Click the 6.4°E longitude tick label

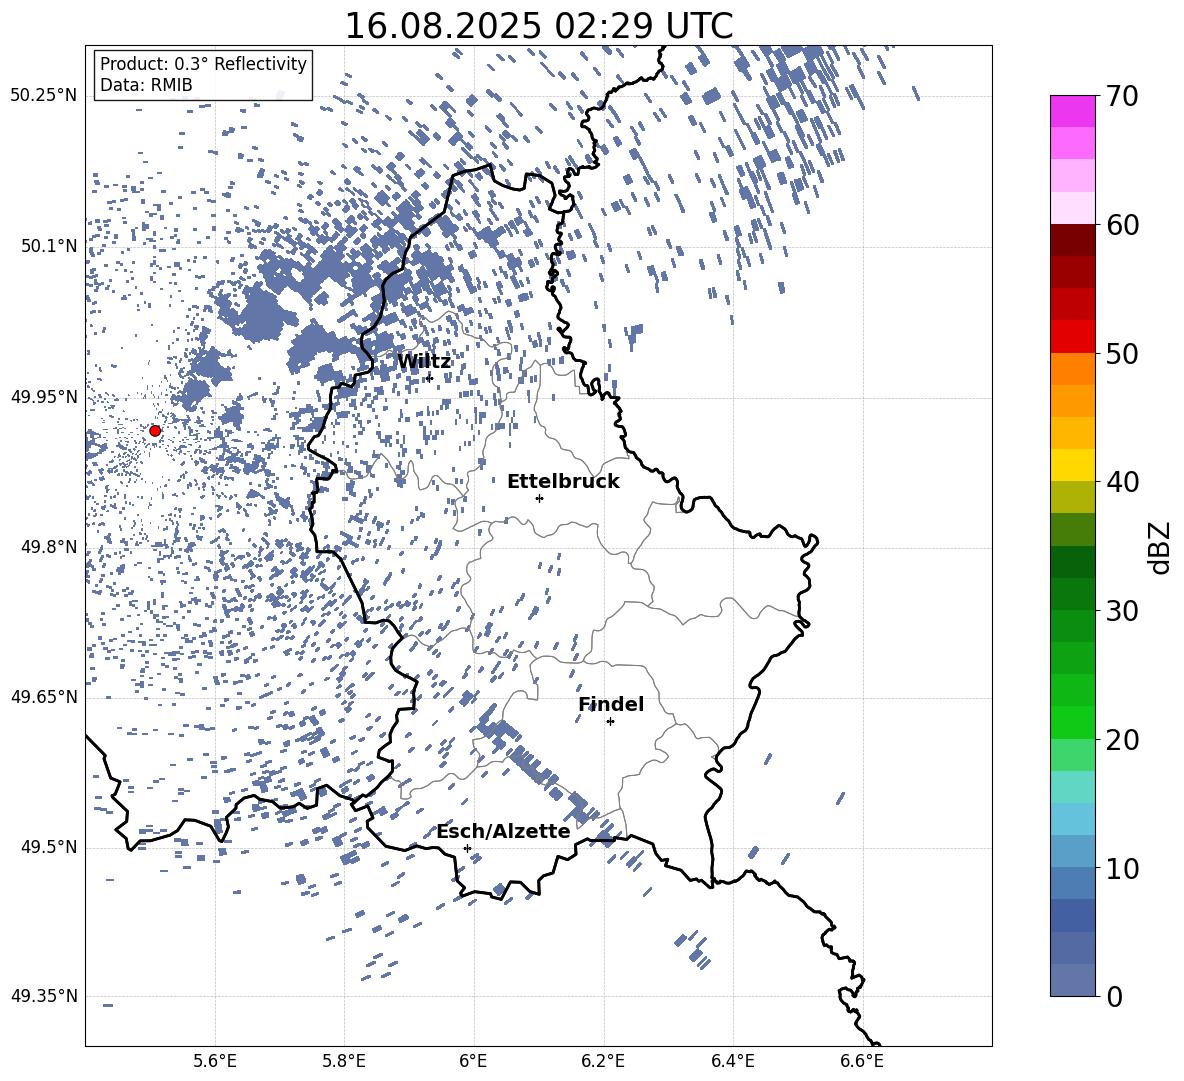(733, 1061)
